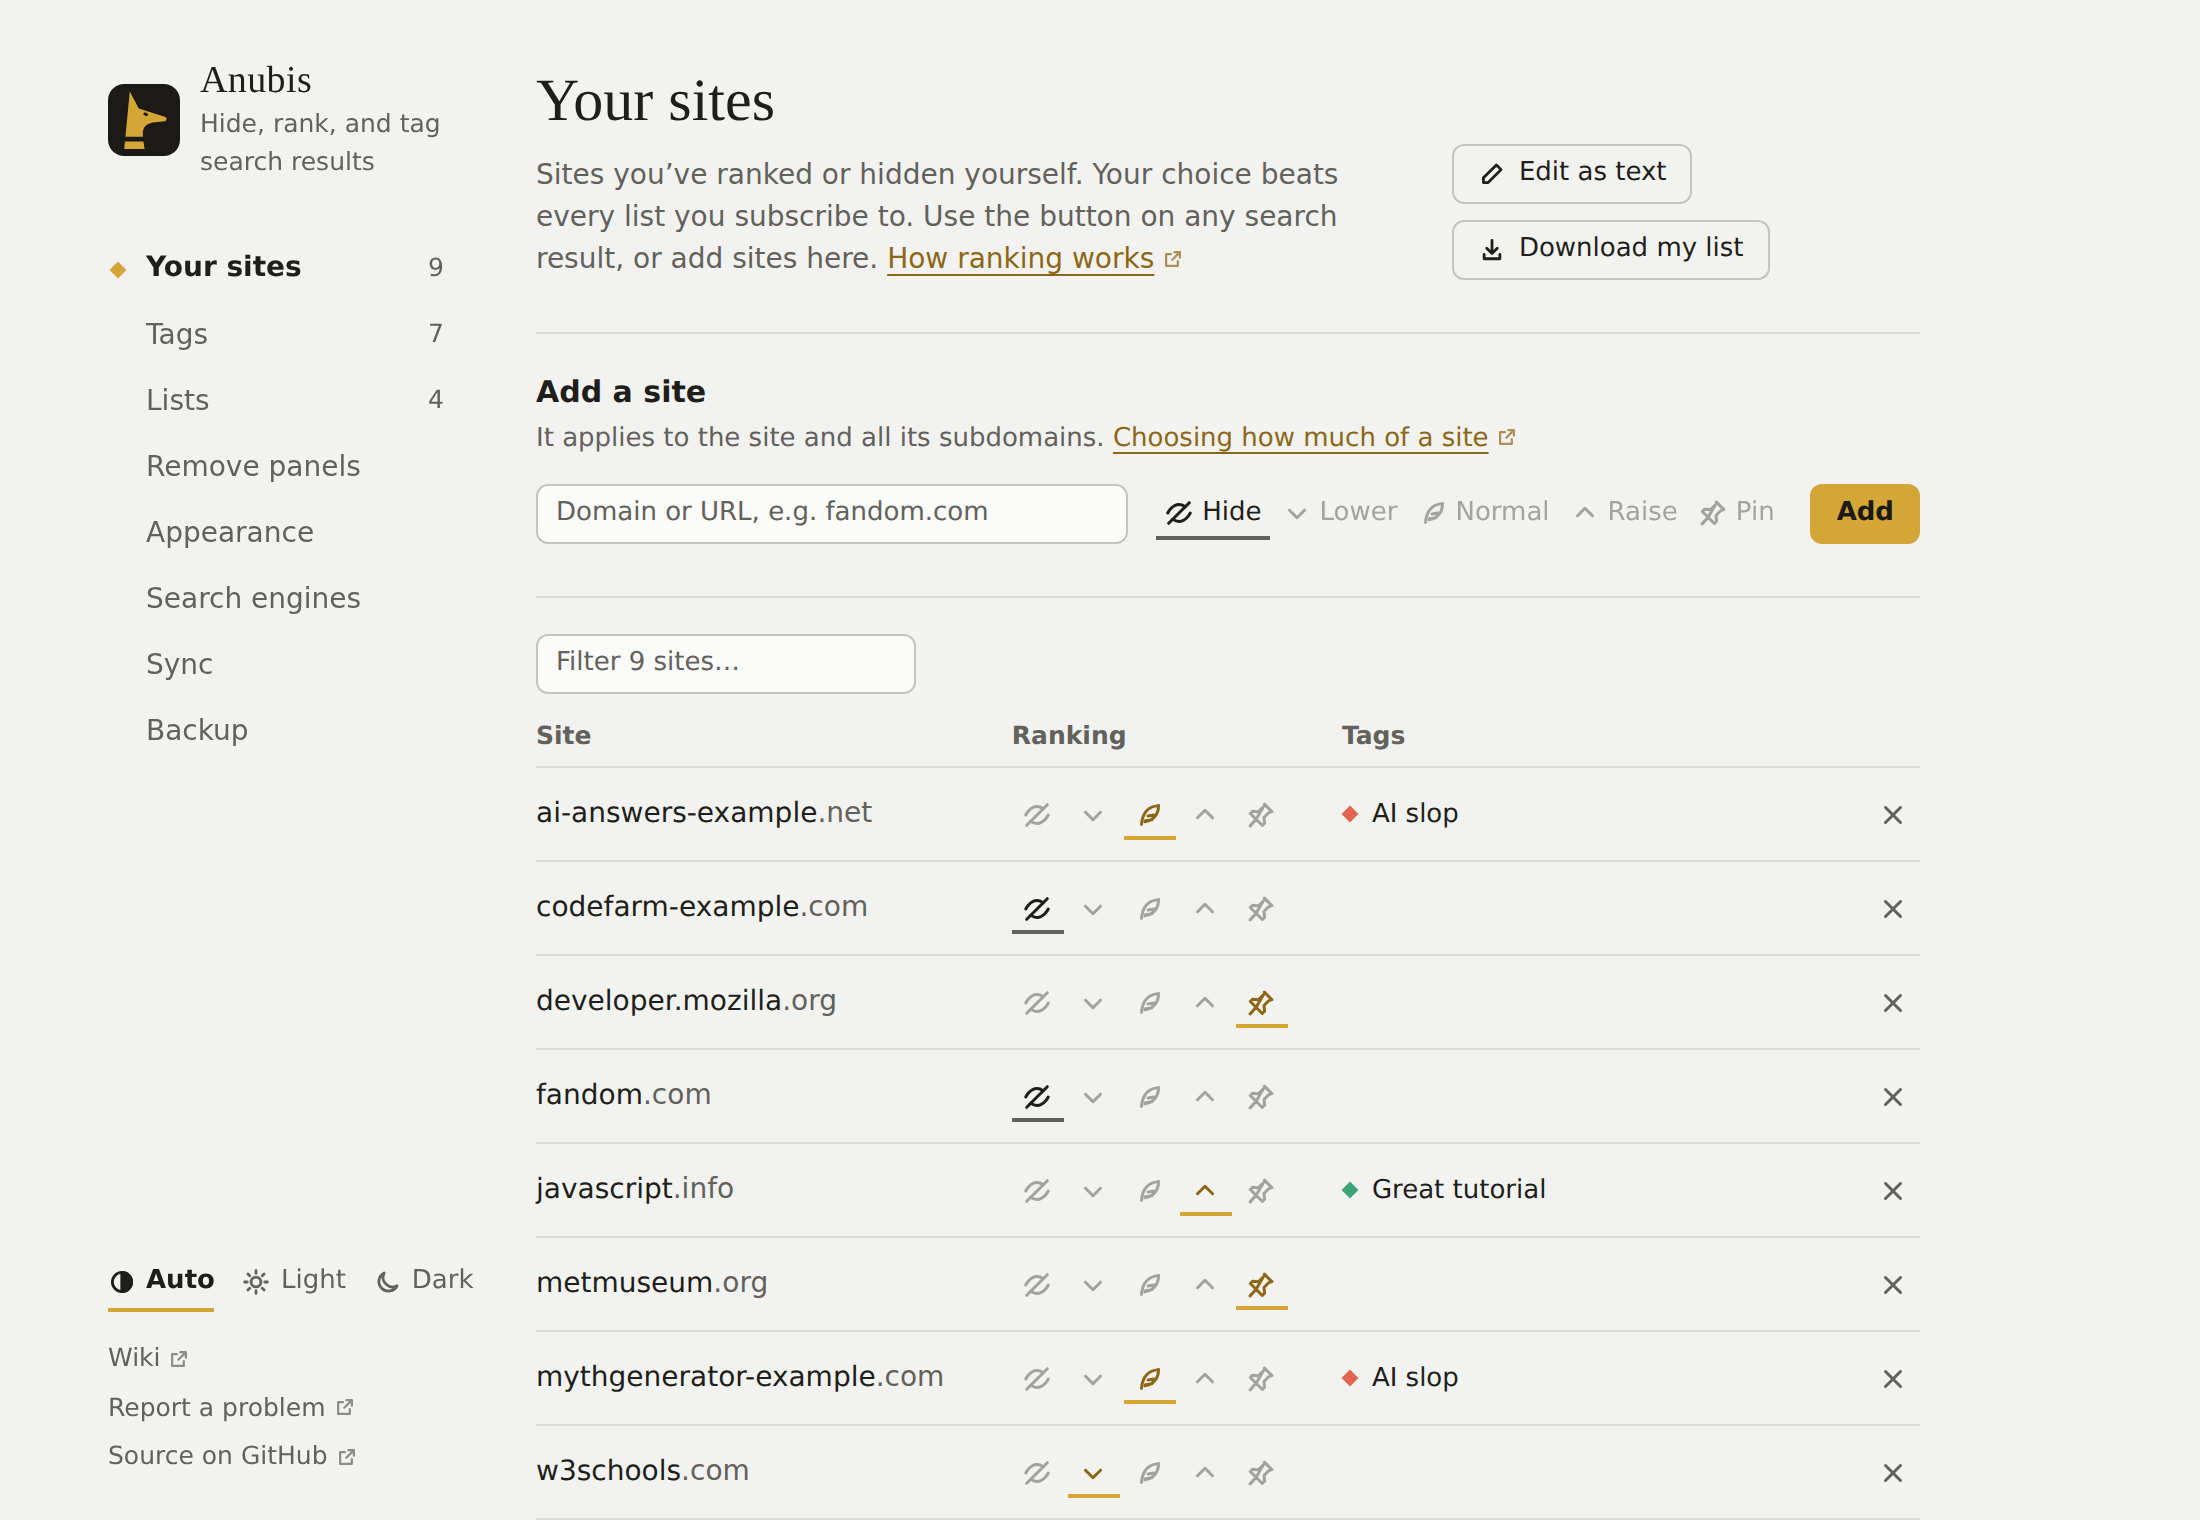The image size is (2200, 1520).
Task: Remove javascript.info with the X
Action: 1892,1191
